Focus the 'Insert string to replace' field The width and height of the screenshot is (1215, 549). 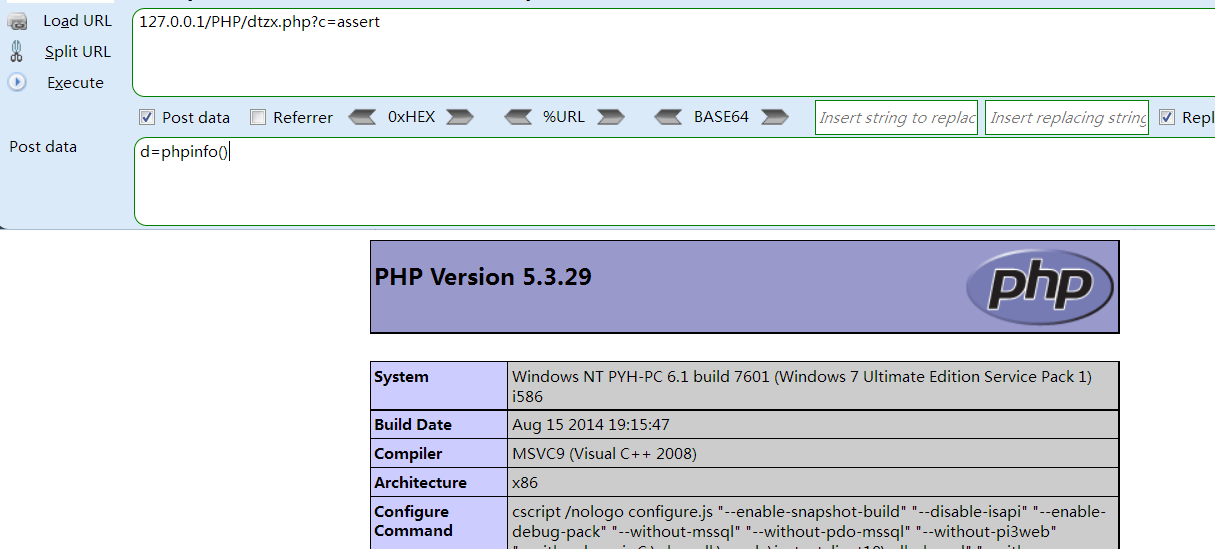(896, 117)
